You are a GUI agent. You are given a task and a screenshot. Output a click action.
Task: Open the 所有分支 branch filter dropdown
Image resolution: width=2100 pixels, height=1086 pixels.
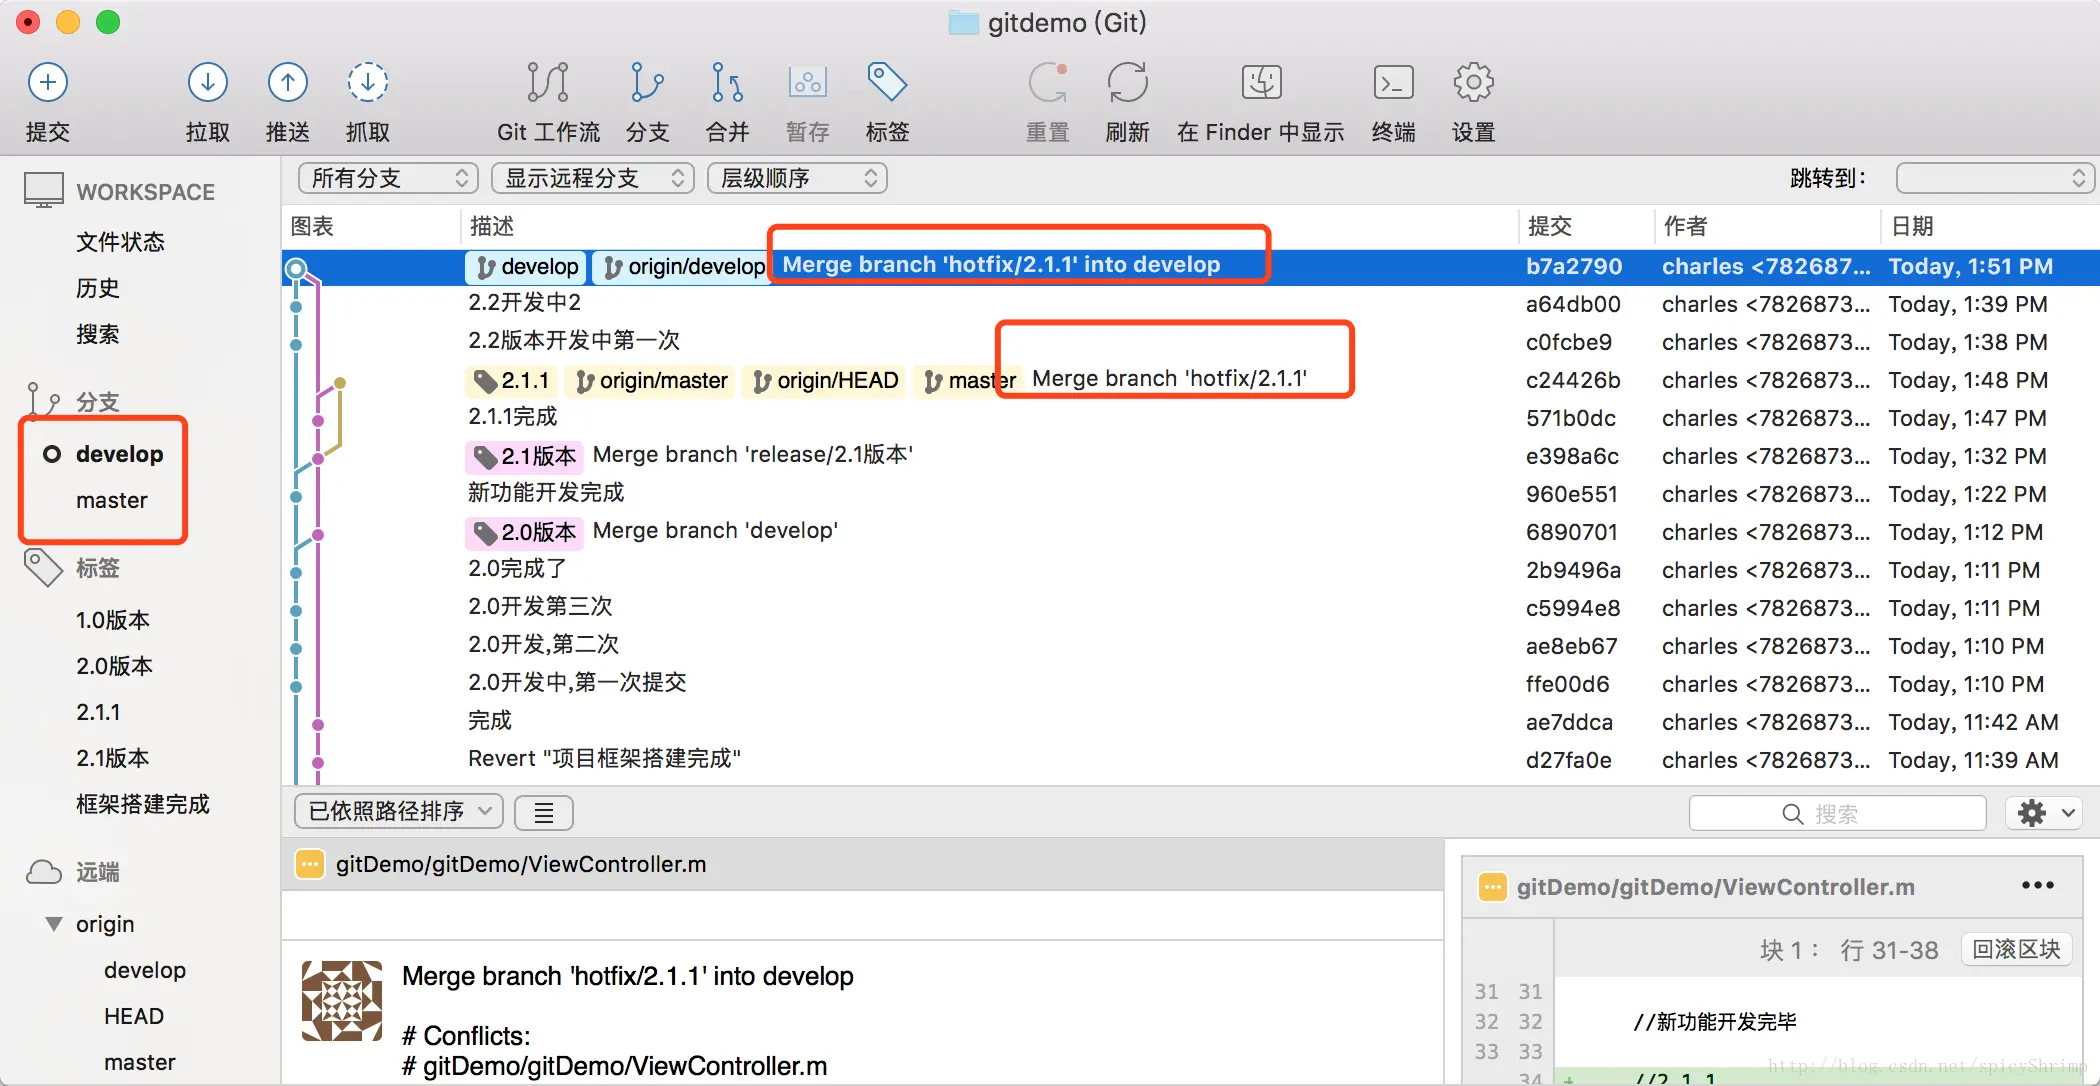point(389,178)
